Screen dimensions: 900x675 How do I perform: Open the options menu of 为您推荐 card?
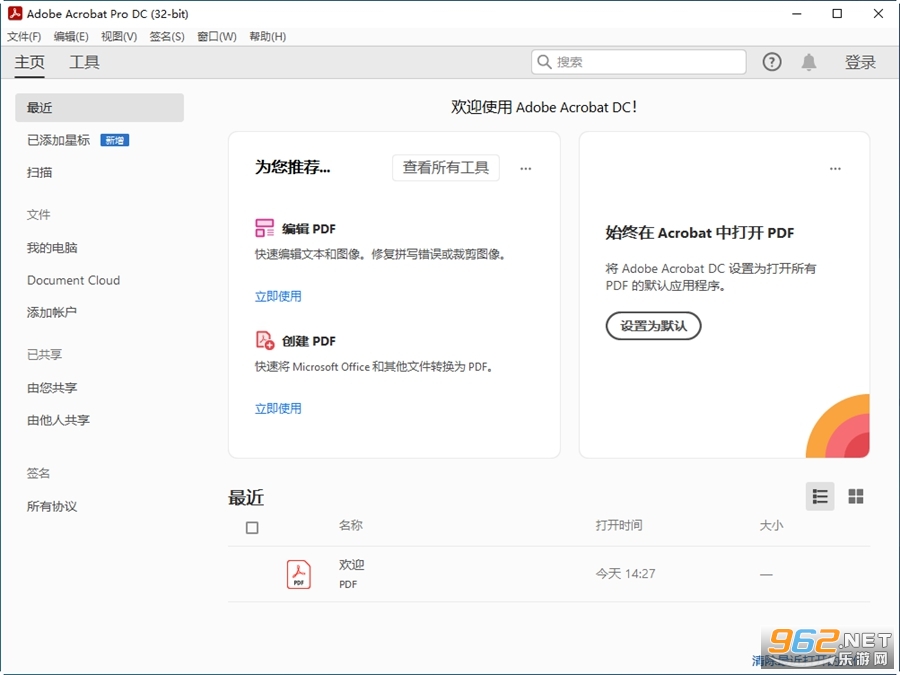point(526,169)
